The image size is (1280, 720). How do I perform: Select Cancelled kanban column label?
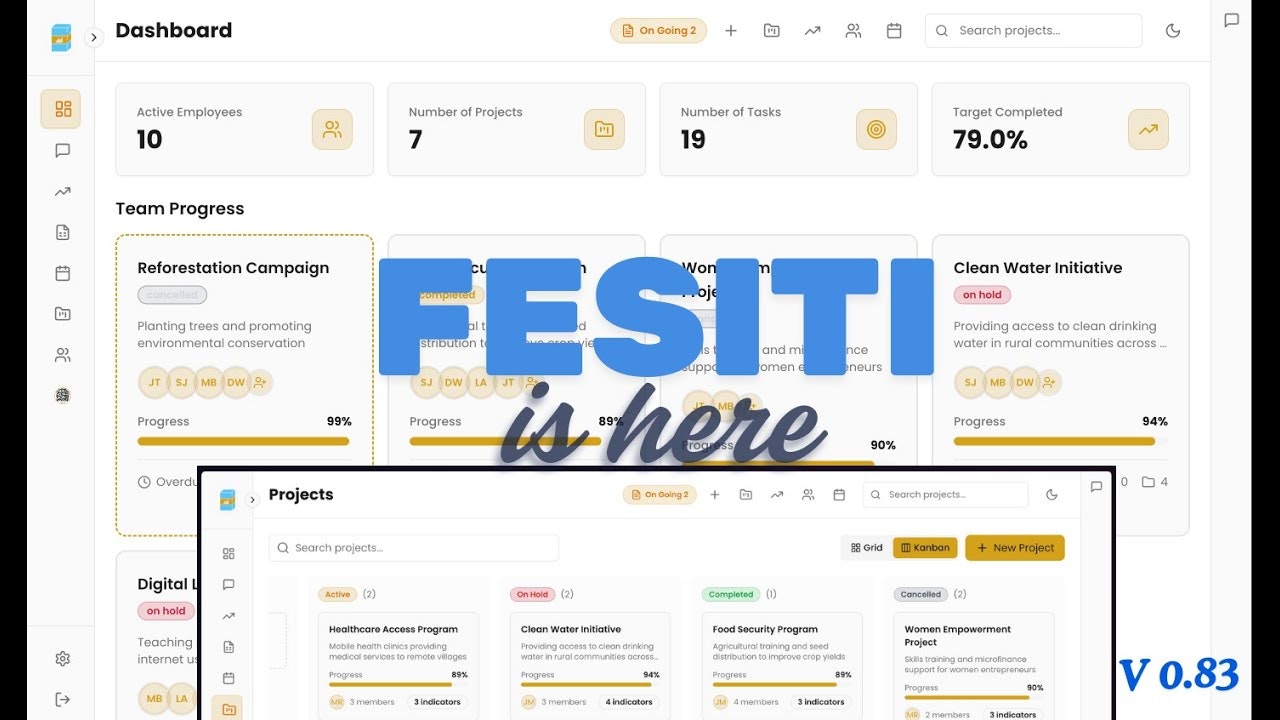pyautogui.click(x=921, y=594)
